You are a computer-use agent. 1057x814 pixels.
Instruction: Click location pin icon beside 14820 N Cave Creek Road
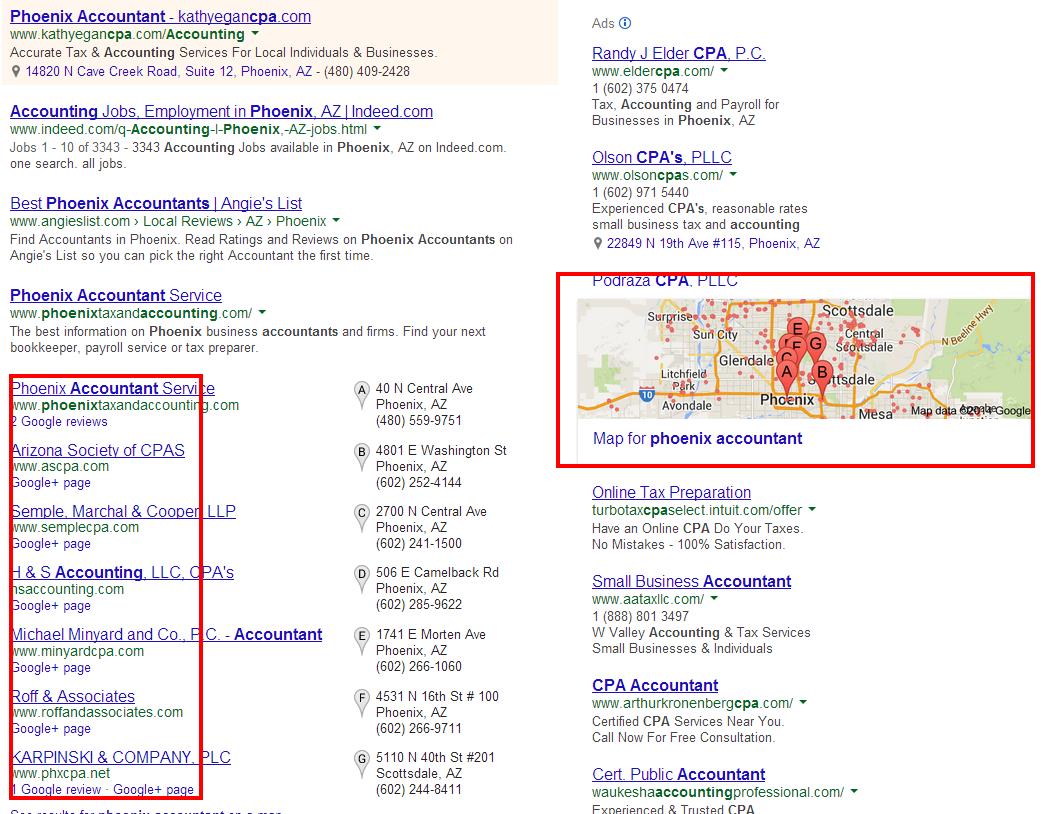tap(16, 71)
